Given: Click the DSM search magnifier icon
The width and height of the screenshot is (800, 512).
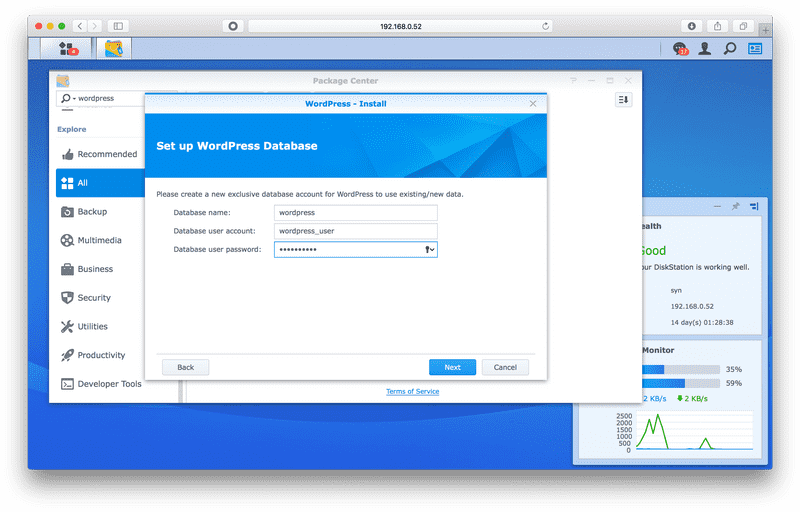Looking at the screenshot, I should pyautogui.click(x=730, y=48).
